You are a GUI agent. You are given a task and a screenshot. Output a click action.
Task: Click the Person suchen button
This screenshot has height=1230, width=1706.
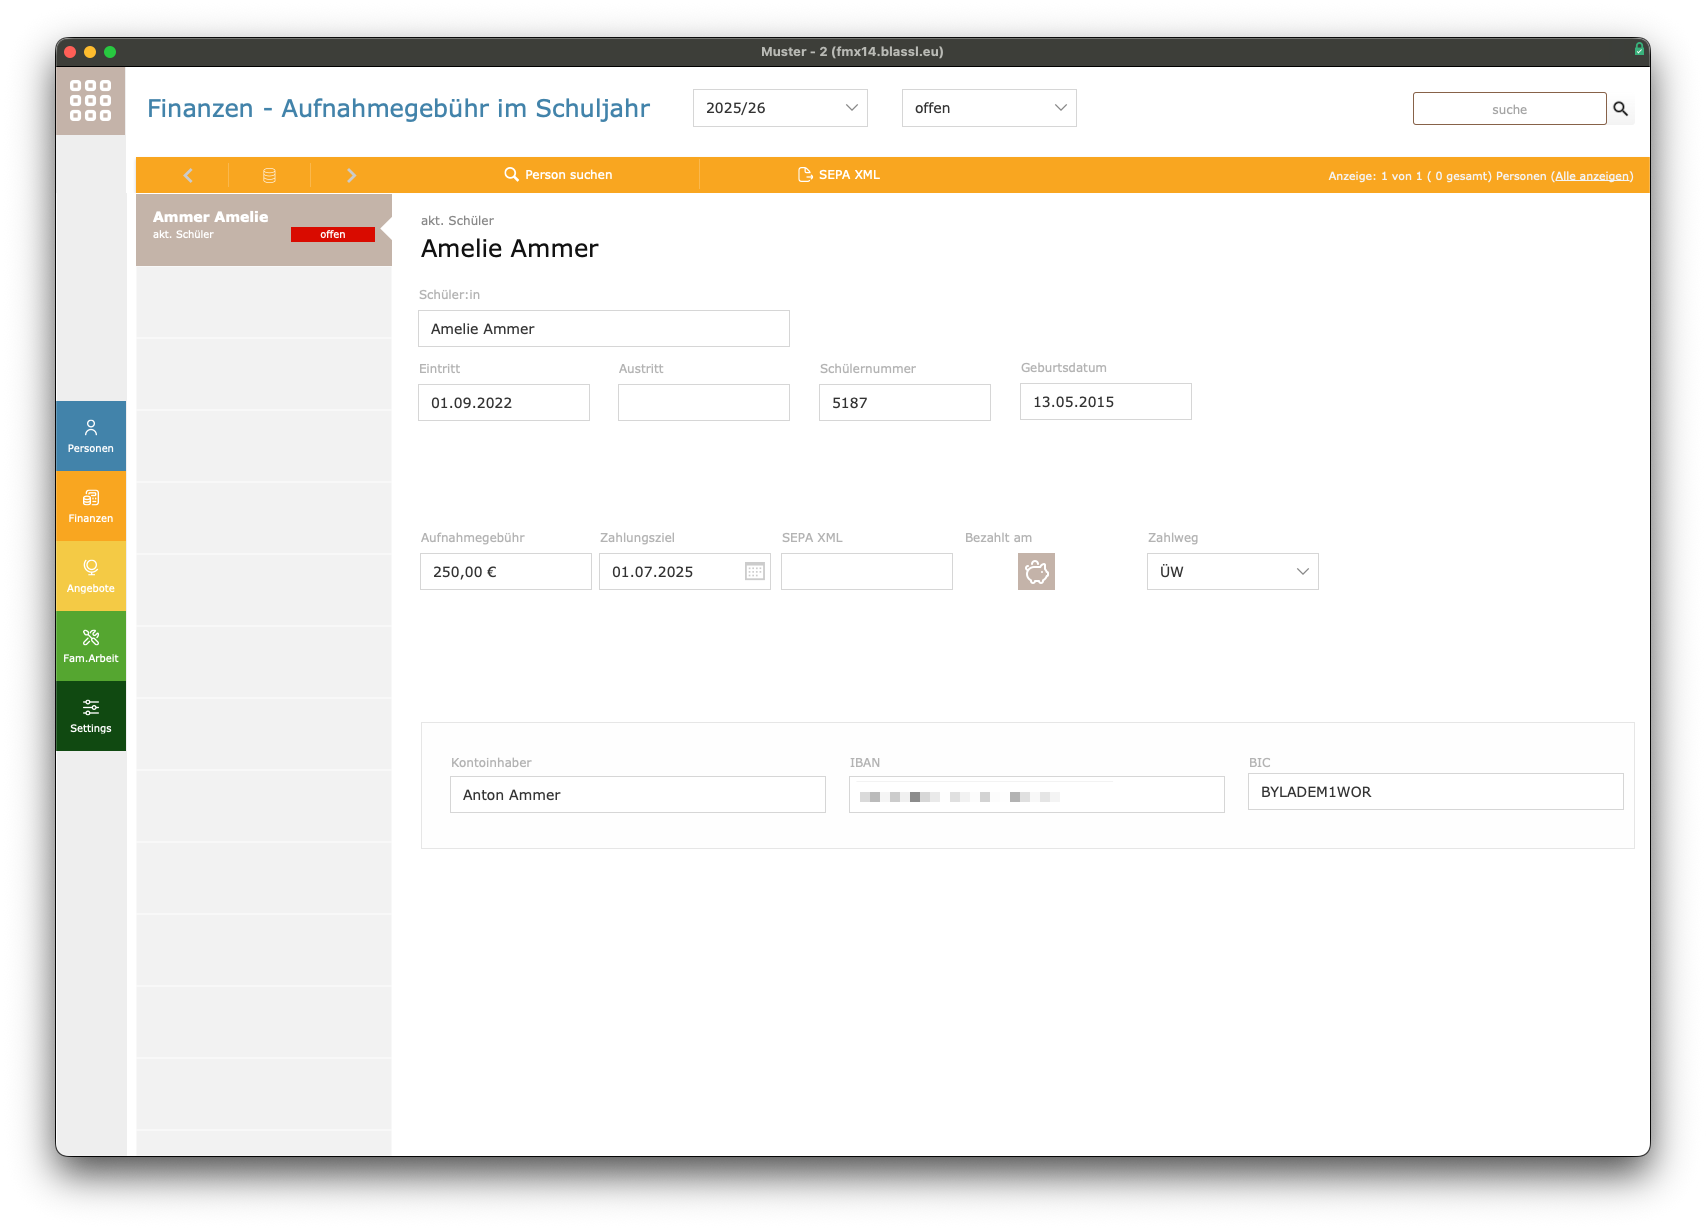tap(559, 175)
